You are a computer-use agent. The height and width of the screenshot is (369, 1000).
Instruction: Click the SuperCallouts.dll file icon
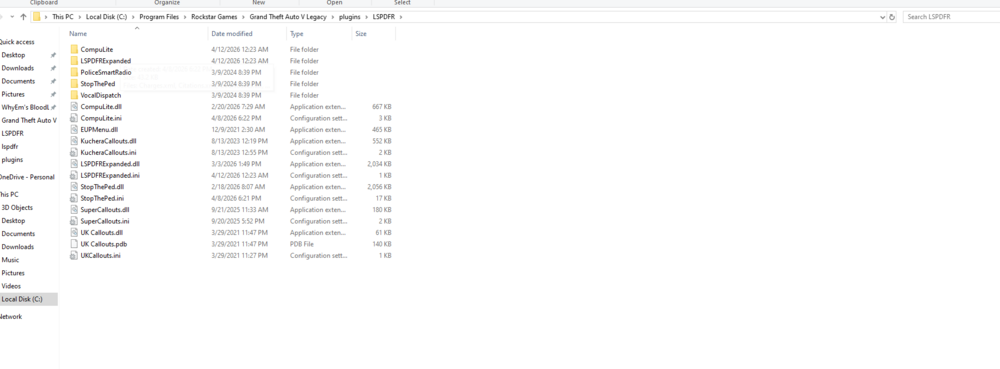pos(74,210)
